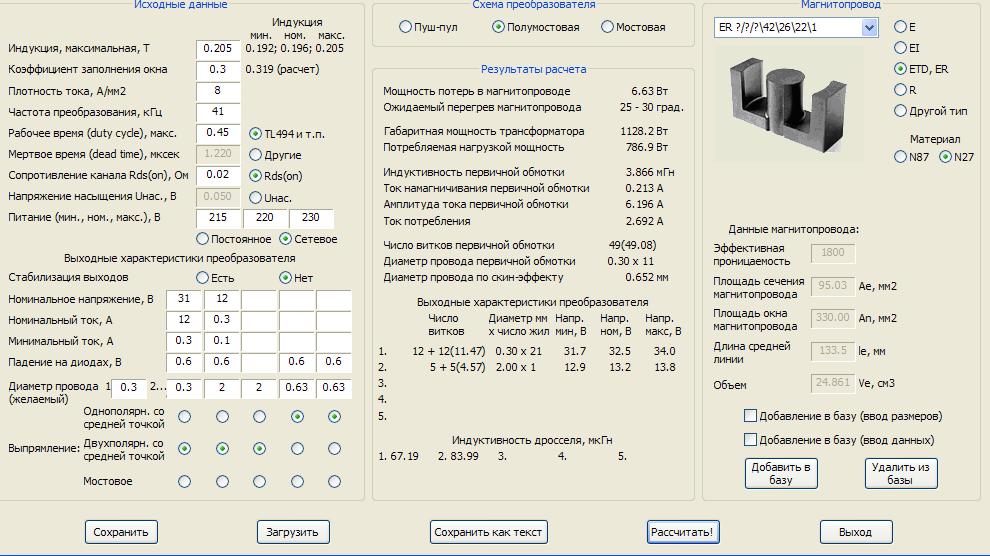Set output stabilization to Есть
The image size is (990, 556).
tap(202, 277)
